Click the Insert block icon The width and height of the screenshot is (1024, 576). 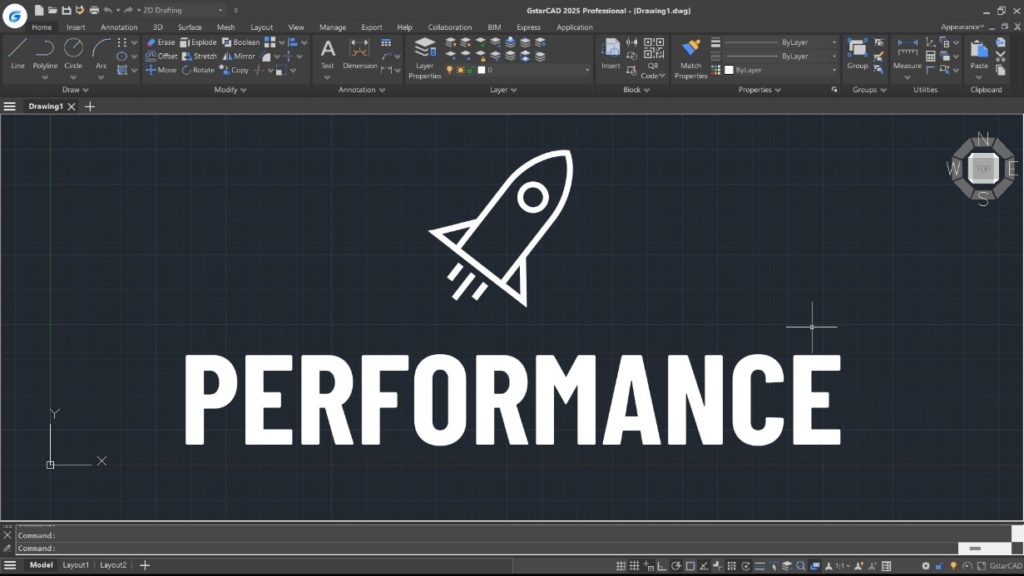coord(610,53)
